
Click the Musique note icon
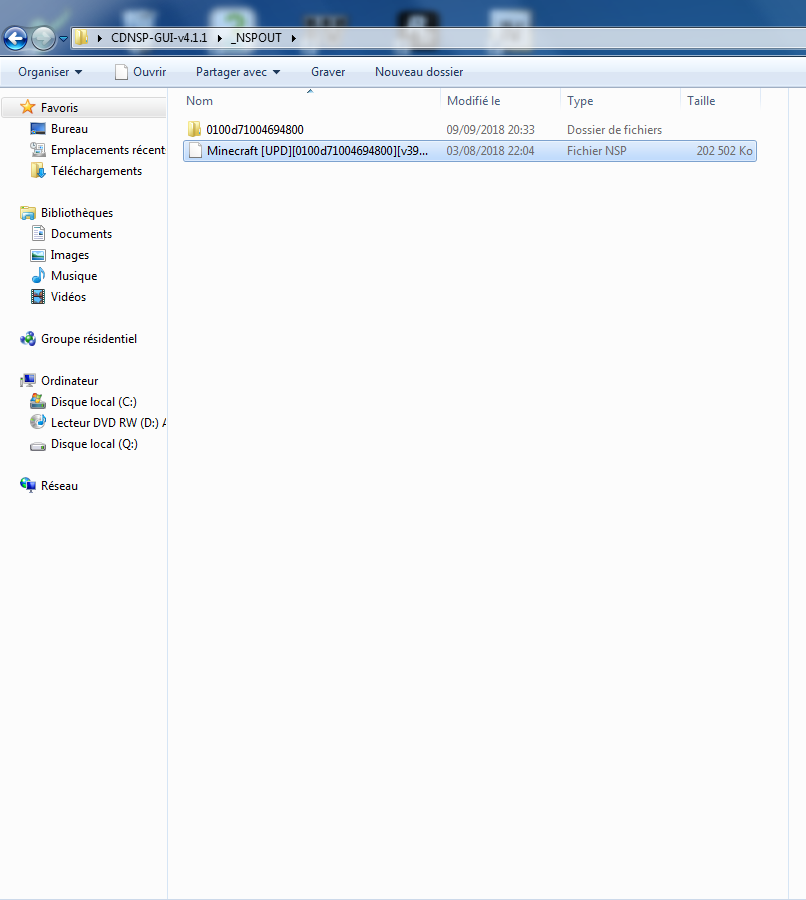point(38,276)
